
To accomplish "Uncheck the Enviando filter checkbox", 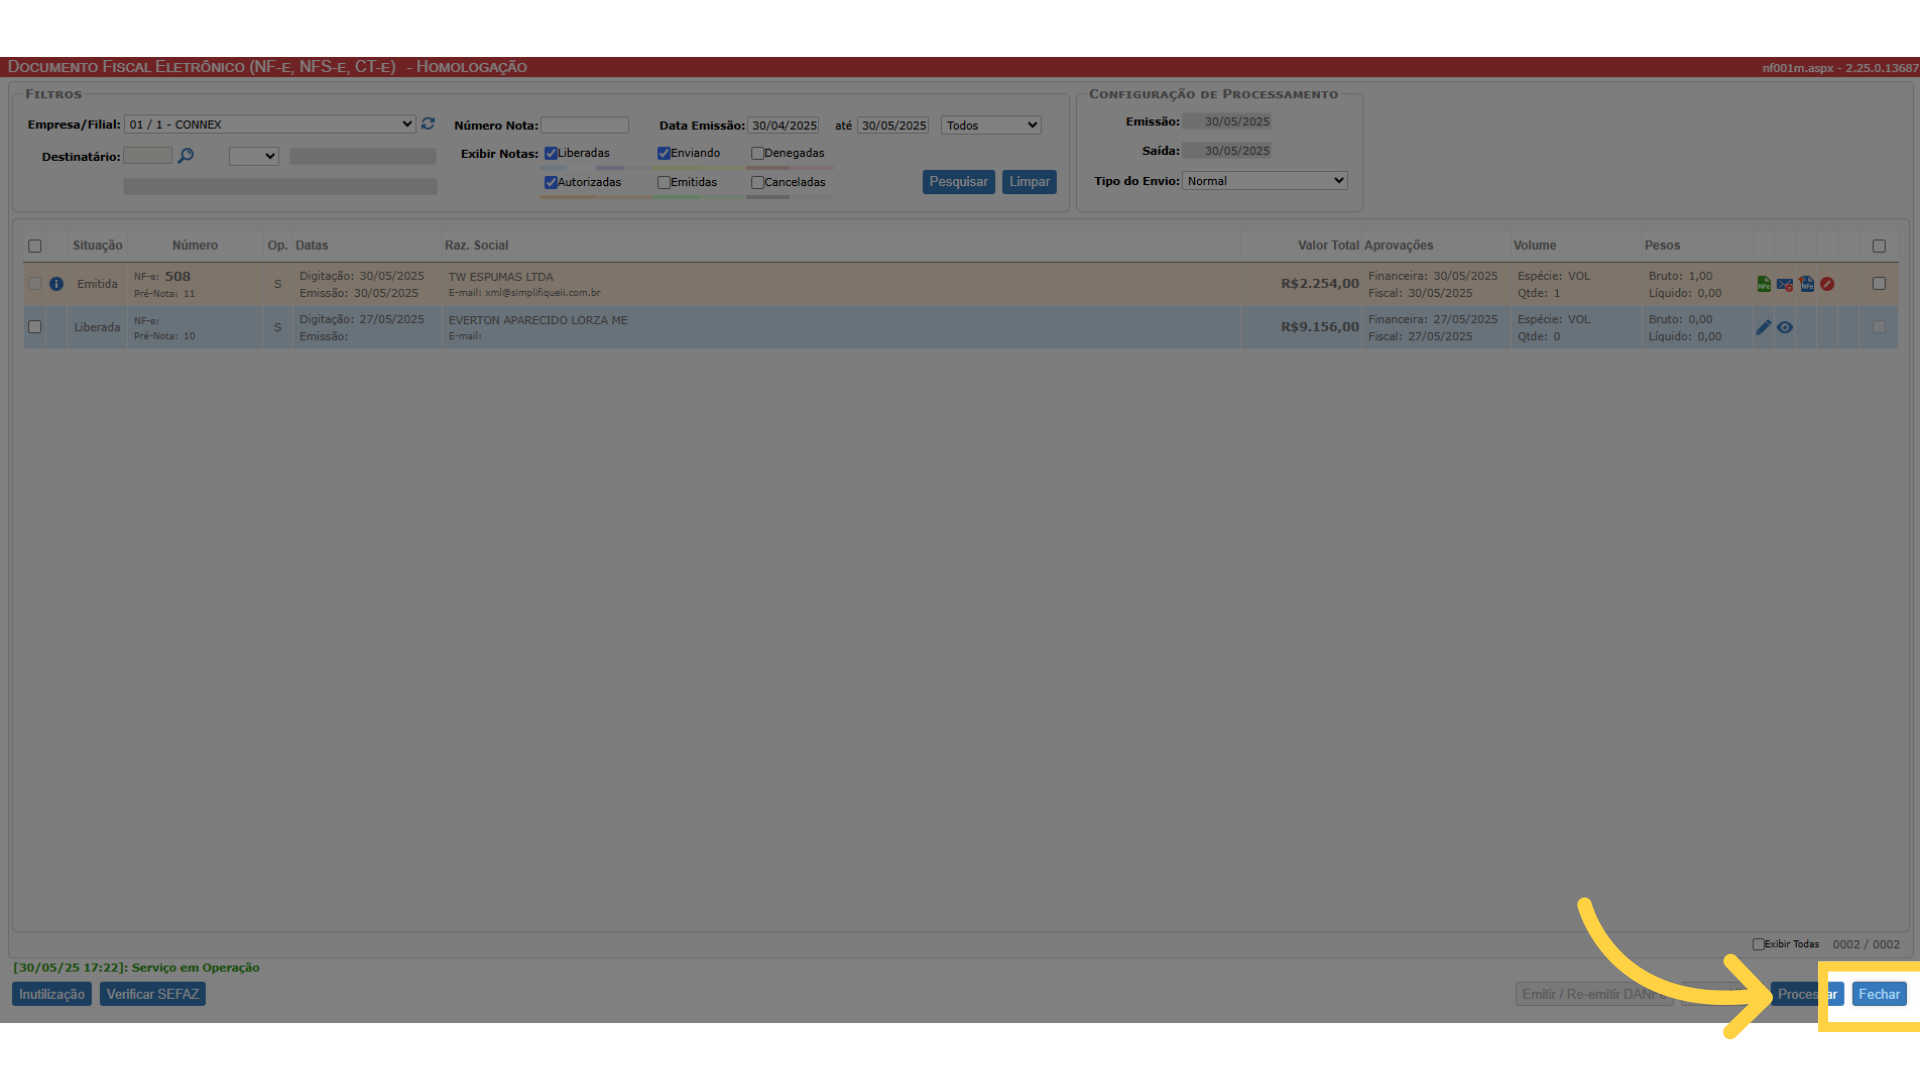I will [x=664, y=153].
